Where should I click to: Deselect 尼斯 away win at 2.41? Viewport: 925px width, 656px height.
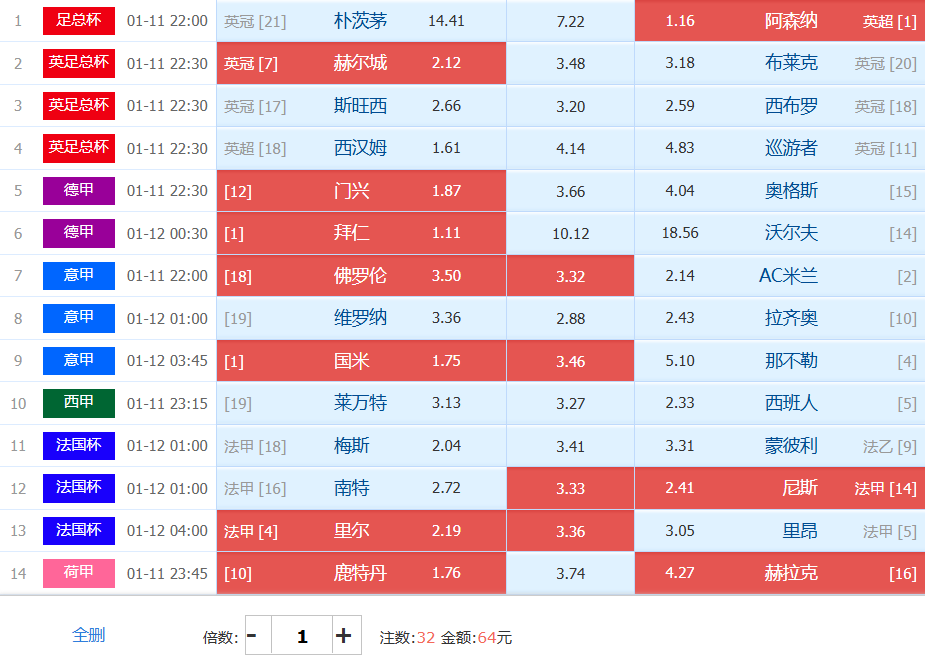(x=779, y=488)
